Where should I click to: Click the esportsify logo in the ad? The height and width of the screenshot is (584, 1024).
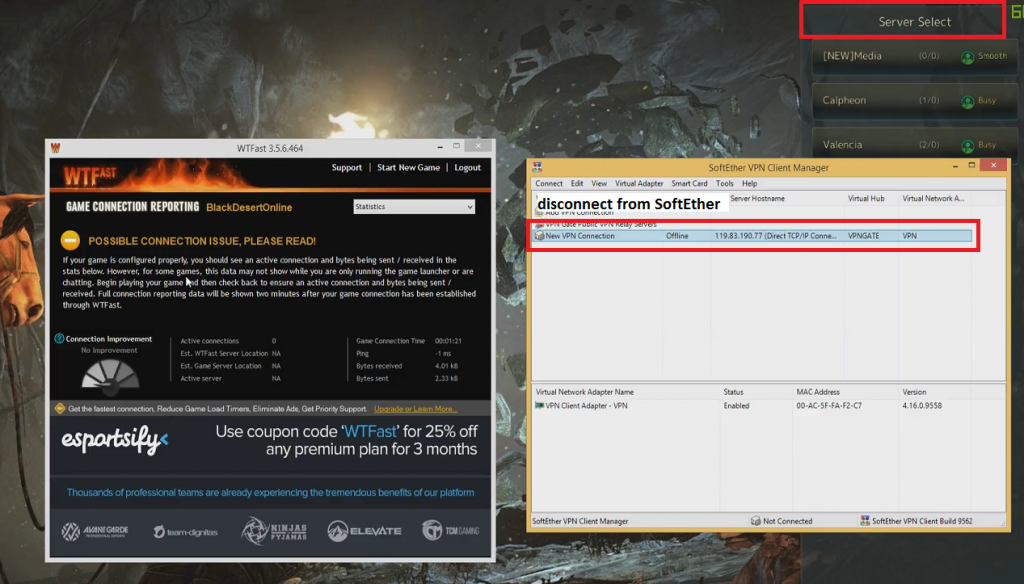pos(115,440)
